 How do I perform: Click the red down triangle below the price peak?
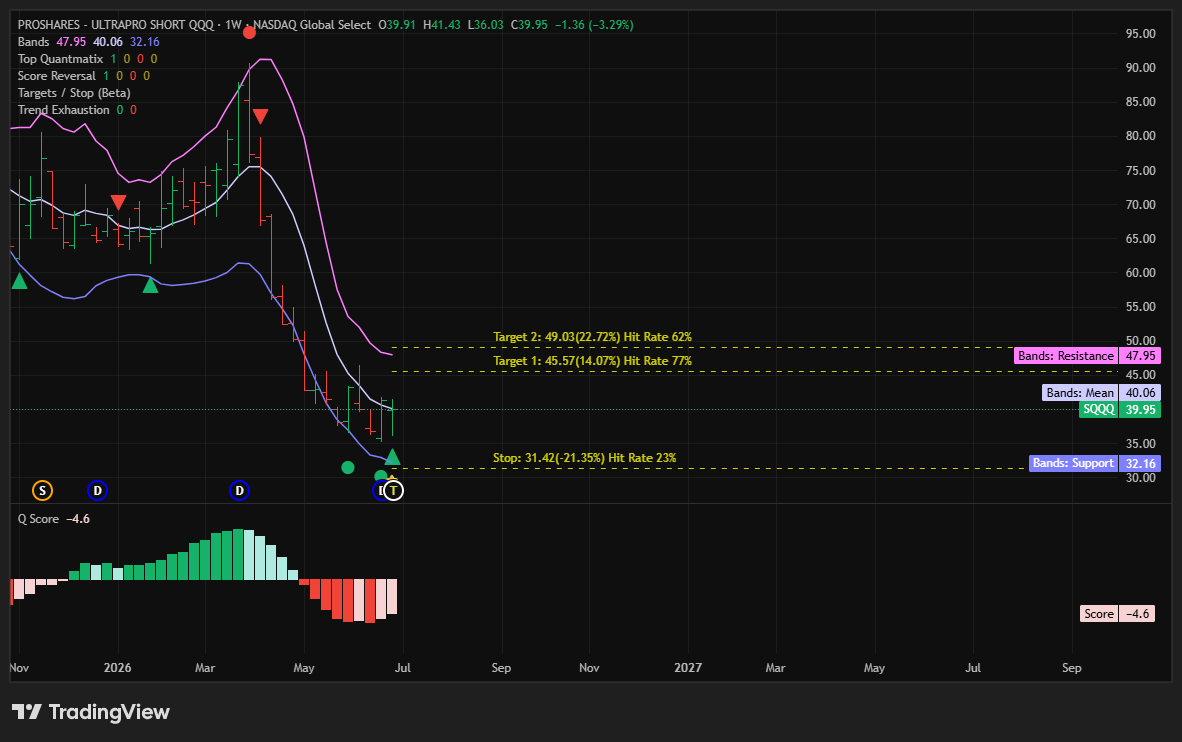[x=260, y=116]
